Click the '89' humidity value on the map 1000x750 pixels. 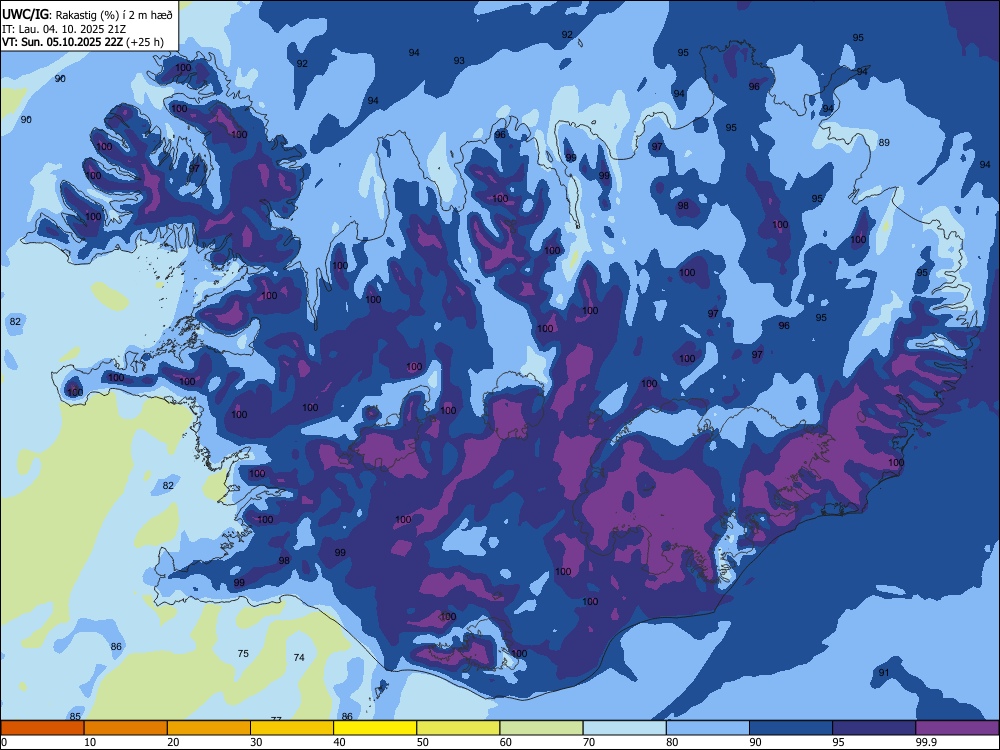pyautogui.click(x=884, y=143)
